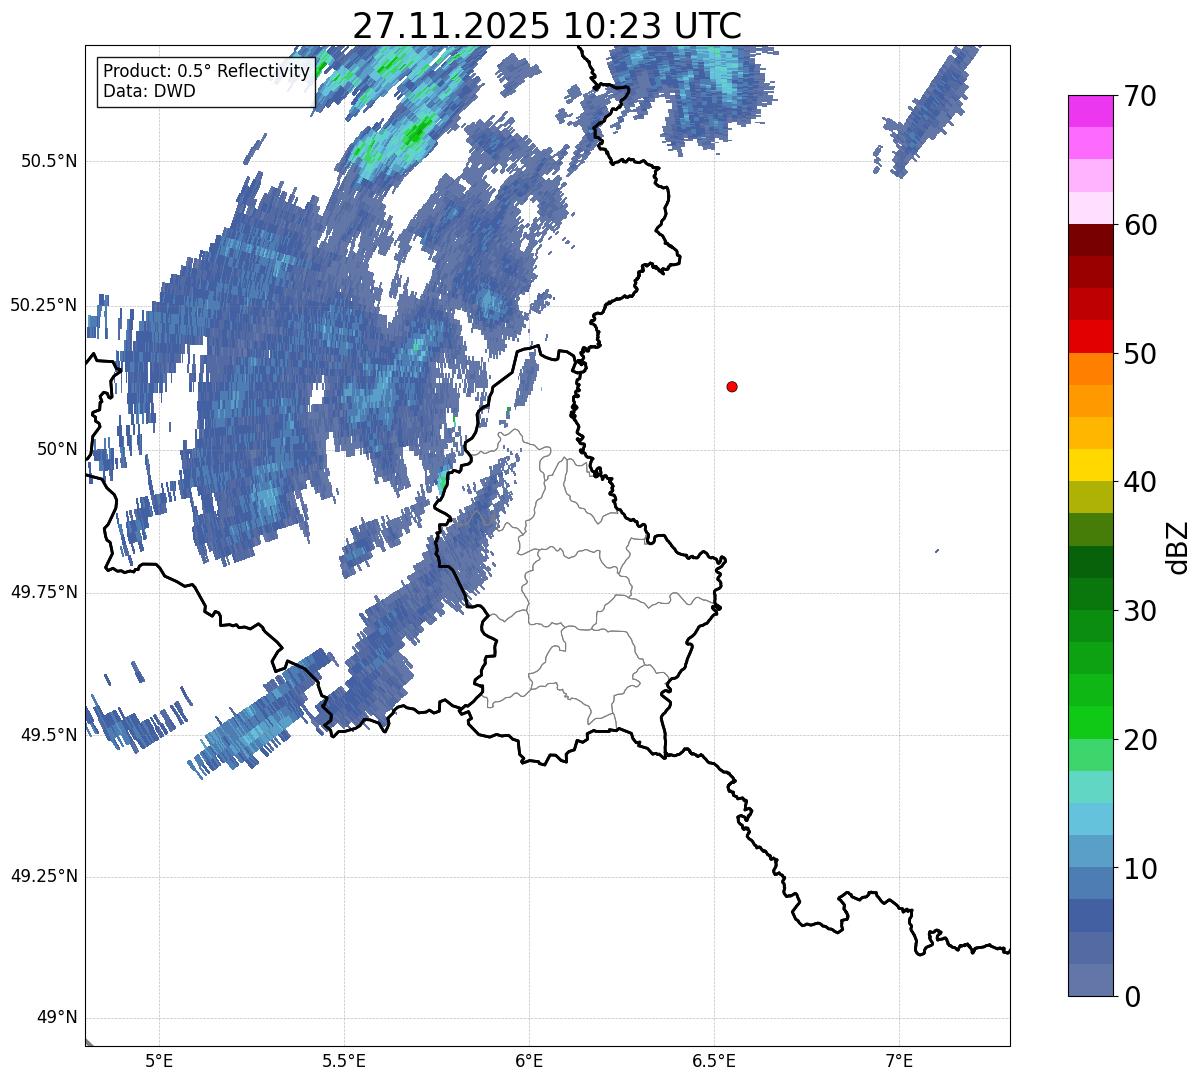Viewport: 1202px width, 1081px height.
Task: Click the 50.25°N latitude label
Action: (x=44, y=305)
